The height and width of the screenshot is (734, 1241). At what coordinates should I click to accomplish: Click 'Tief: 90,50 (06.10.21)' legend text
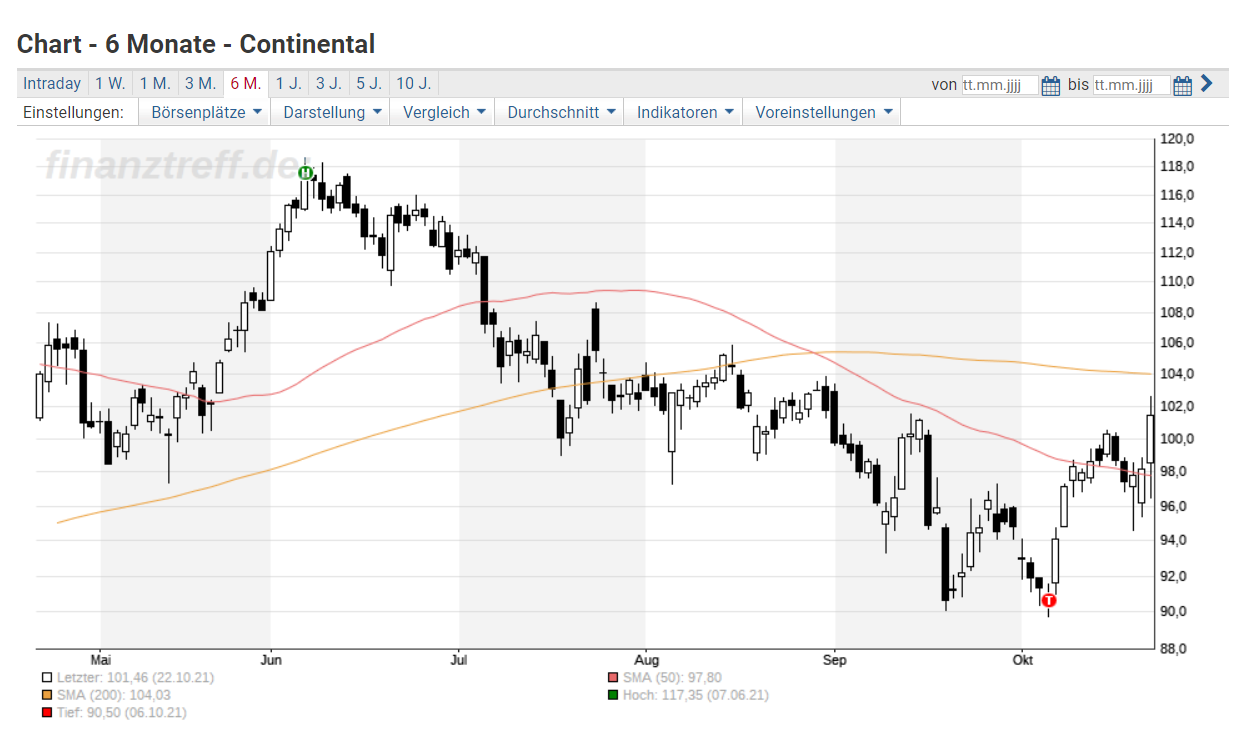121,713
